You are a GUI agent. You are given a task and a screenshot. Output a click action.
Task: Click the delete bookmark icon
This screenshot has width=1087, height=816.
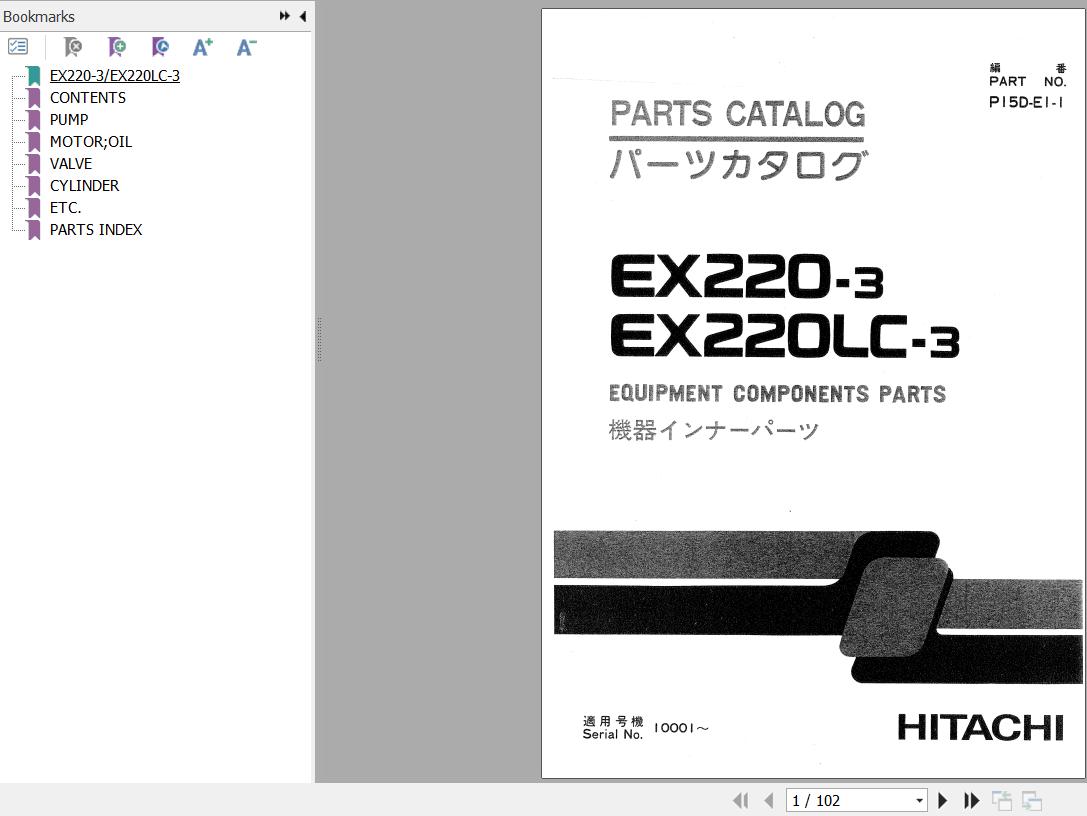73,46
